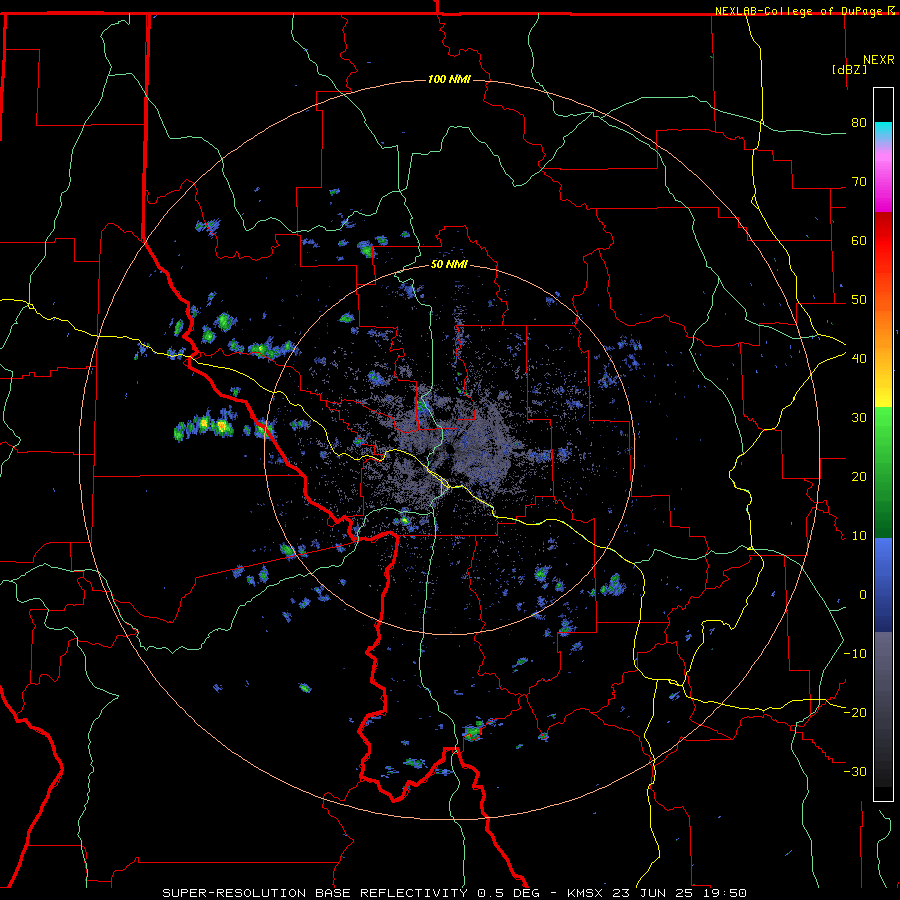This screenshot has width=900, height=900.
Task: Click the 30 value on dBZ scale
Action: 859,417
